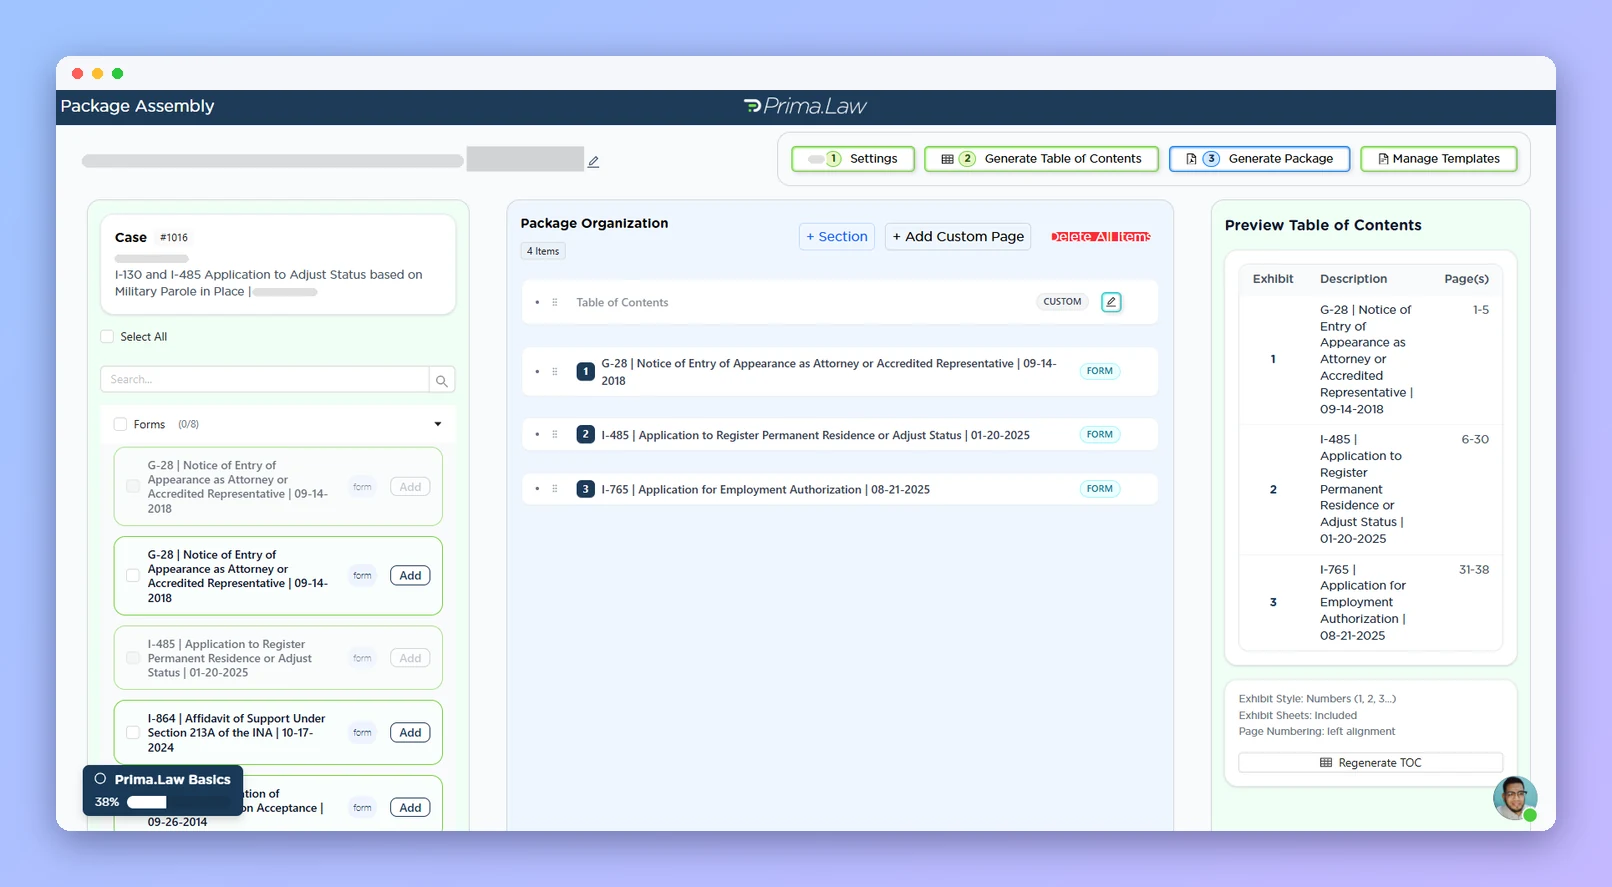1612x887 pixels.
Task: Open step 1 Settings
Action: [x=853, y=159]
